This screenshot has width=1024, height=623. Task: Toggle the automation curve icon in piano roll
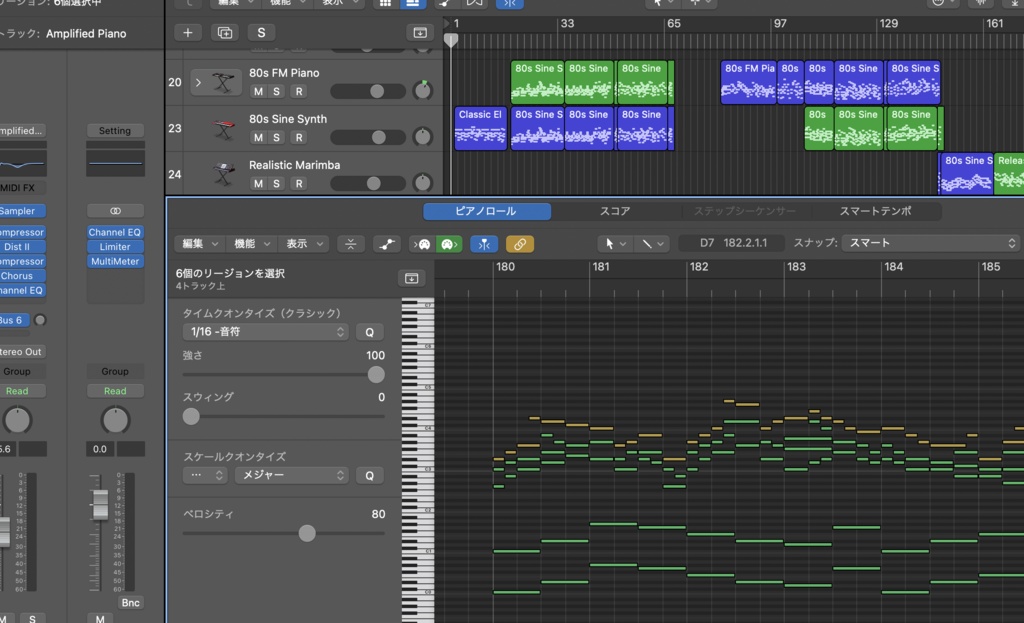(x=387, y=244)
